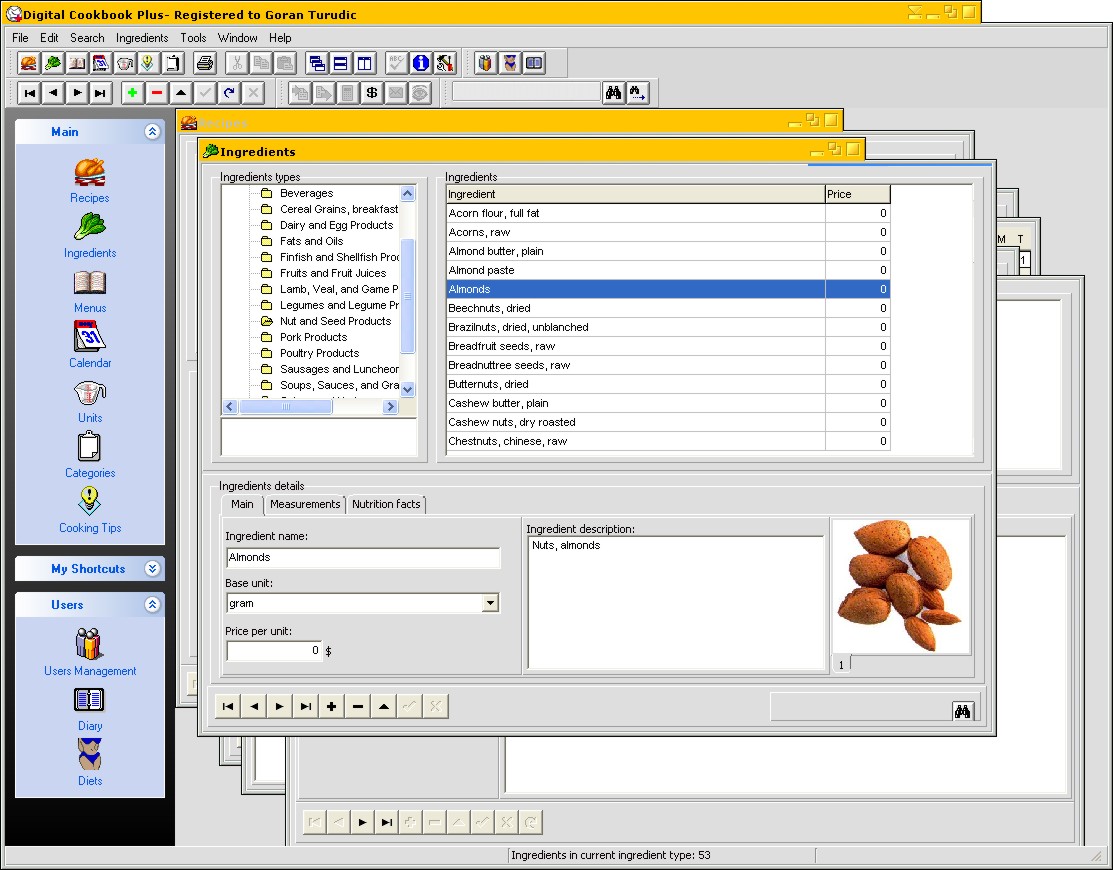Click the almonds picture thumbnail
Screen dimensions: 1113x870
(901, 586)
